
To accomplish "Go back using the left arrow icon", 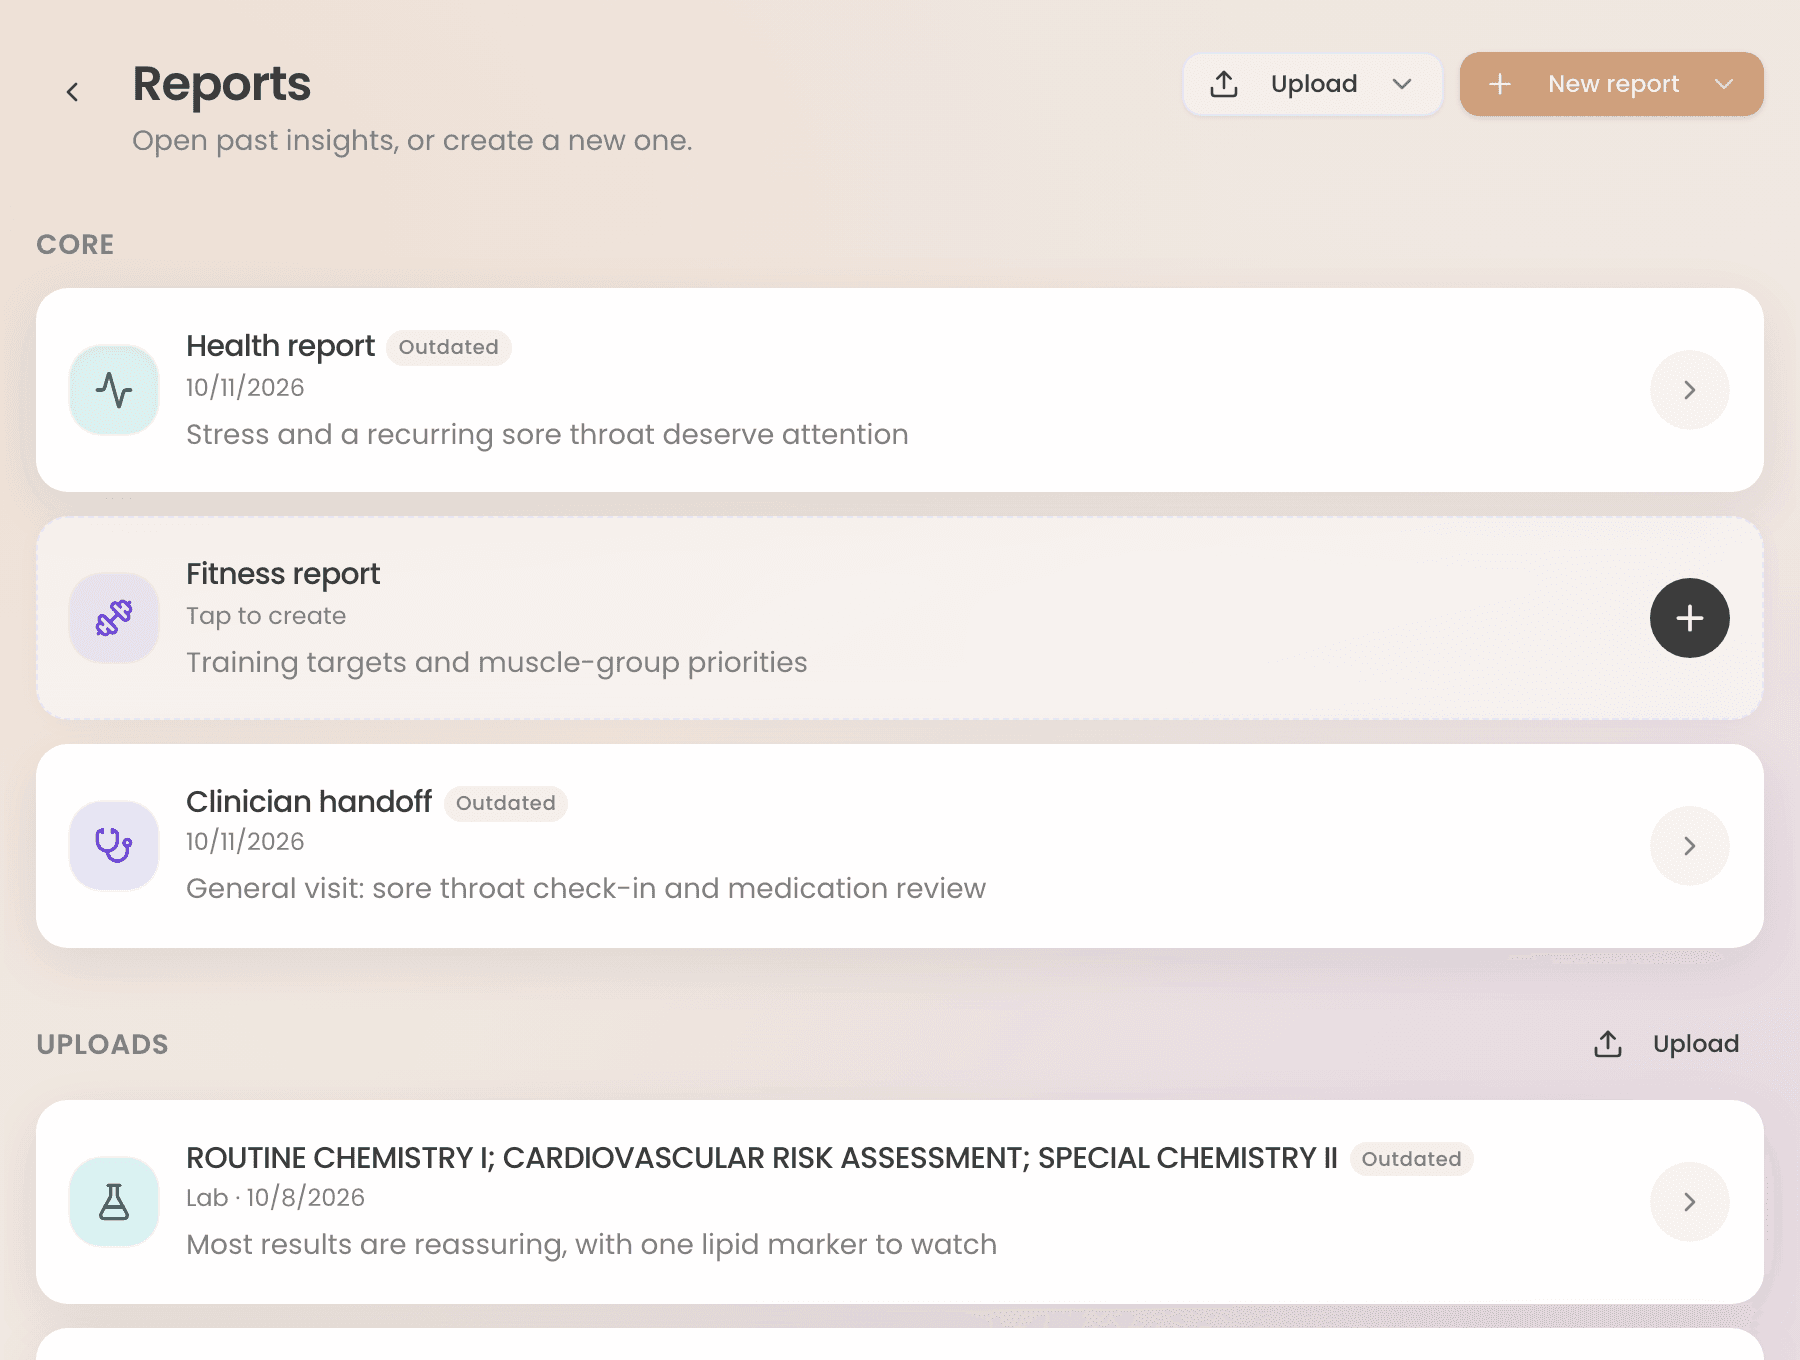I will [x=72, y=92].
